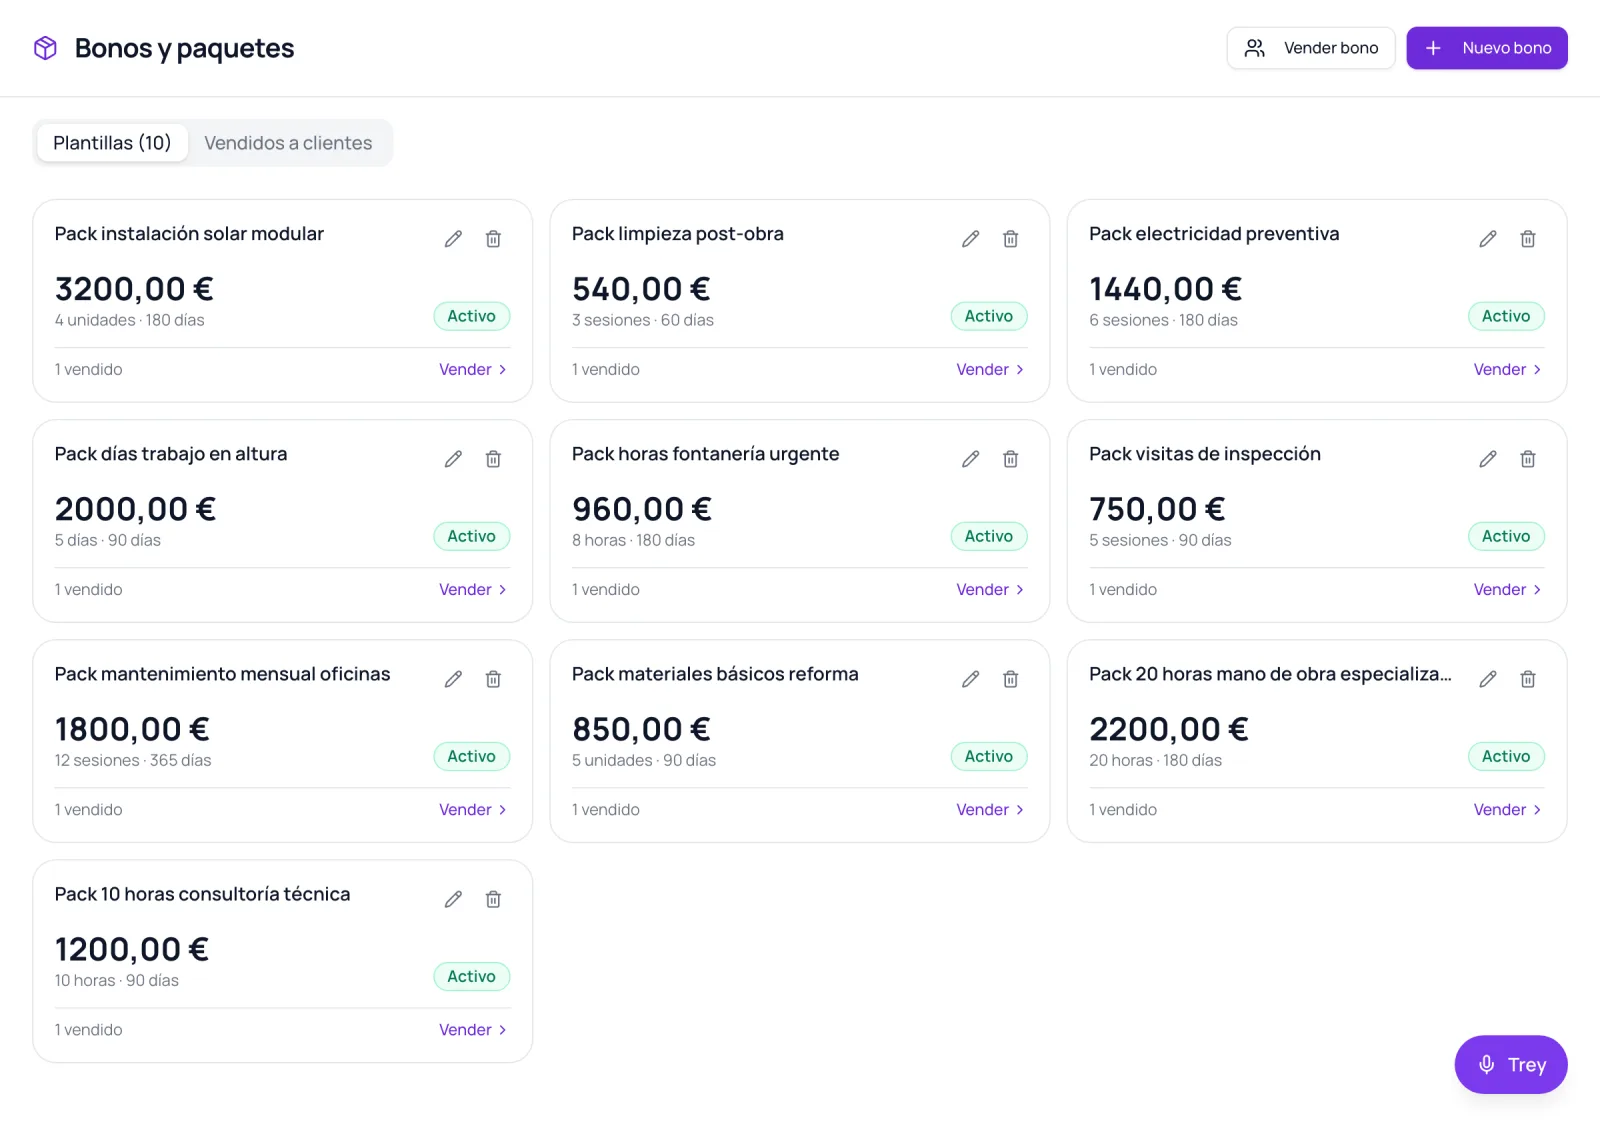Click '20 horas · 180 días' text
Image resolution: width=1600 pixels, height=1126 pixels.
(x=1155, y=760)
